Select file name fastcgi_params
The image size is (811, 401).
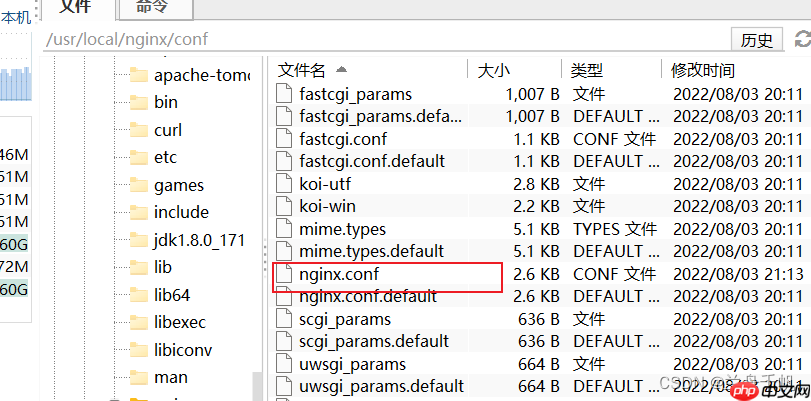coord(355,95)
